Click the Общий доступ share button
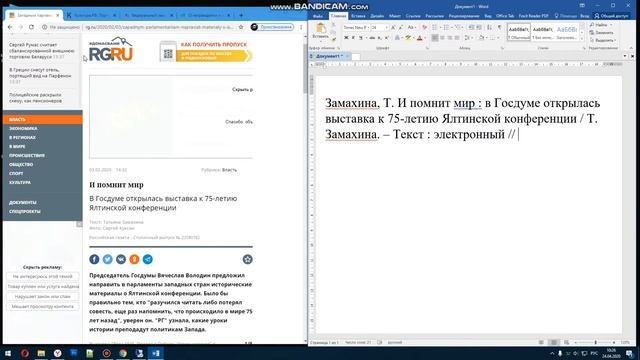 (611, 16)
